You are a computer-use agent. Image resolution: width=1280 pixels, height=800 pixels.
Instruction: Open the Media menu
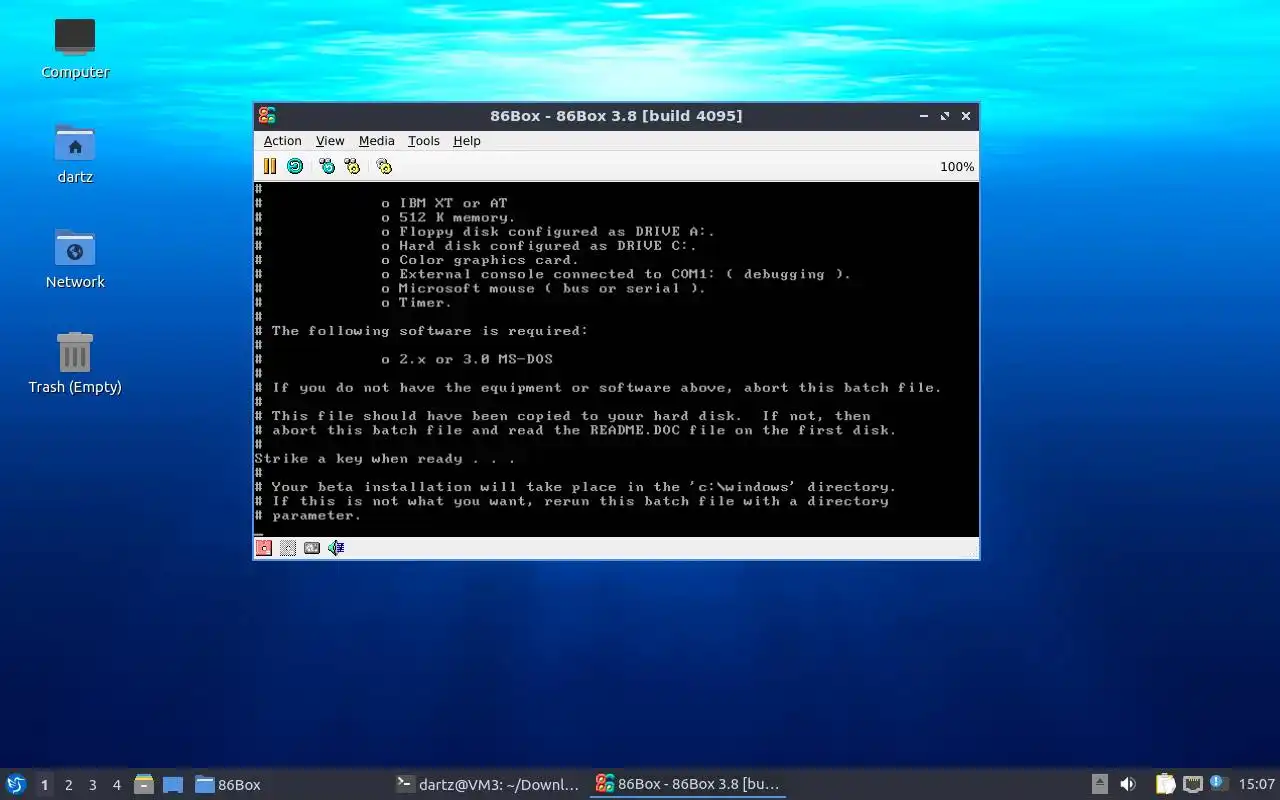coord(377,141)
